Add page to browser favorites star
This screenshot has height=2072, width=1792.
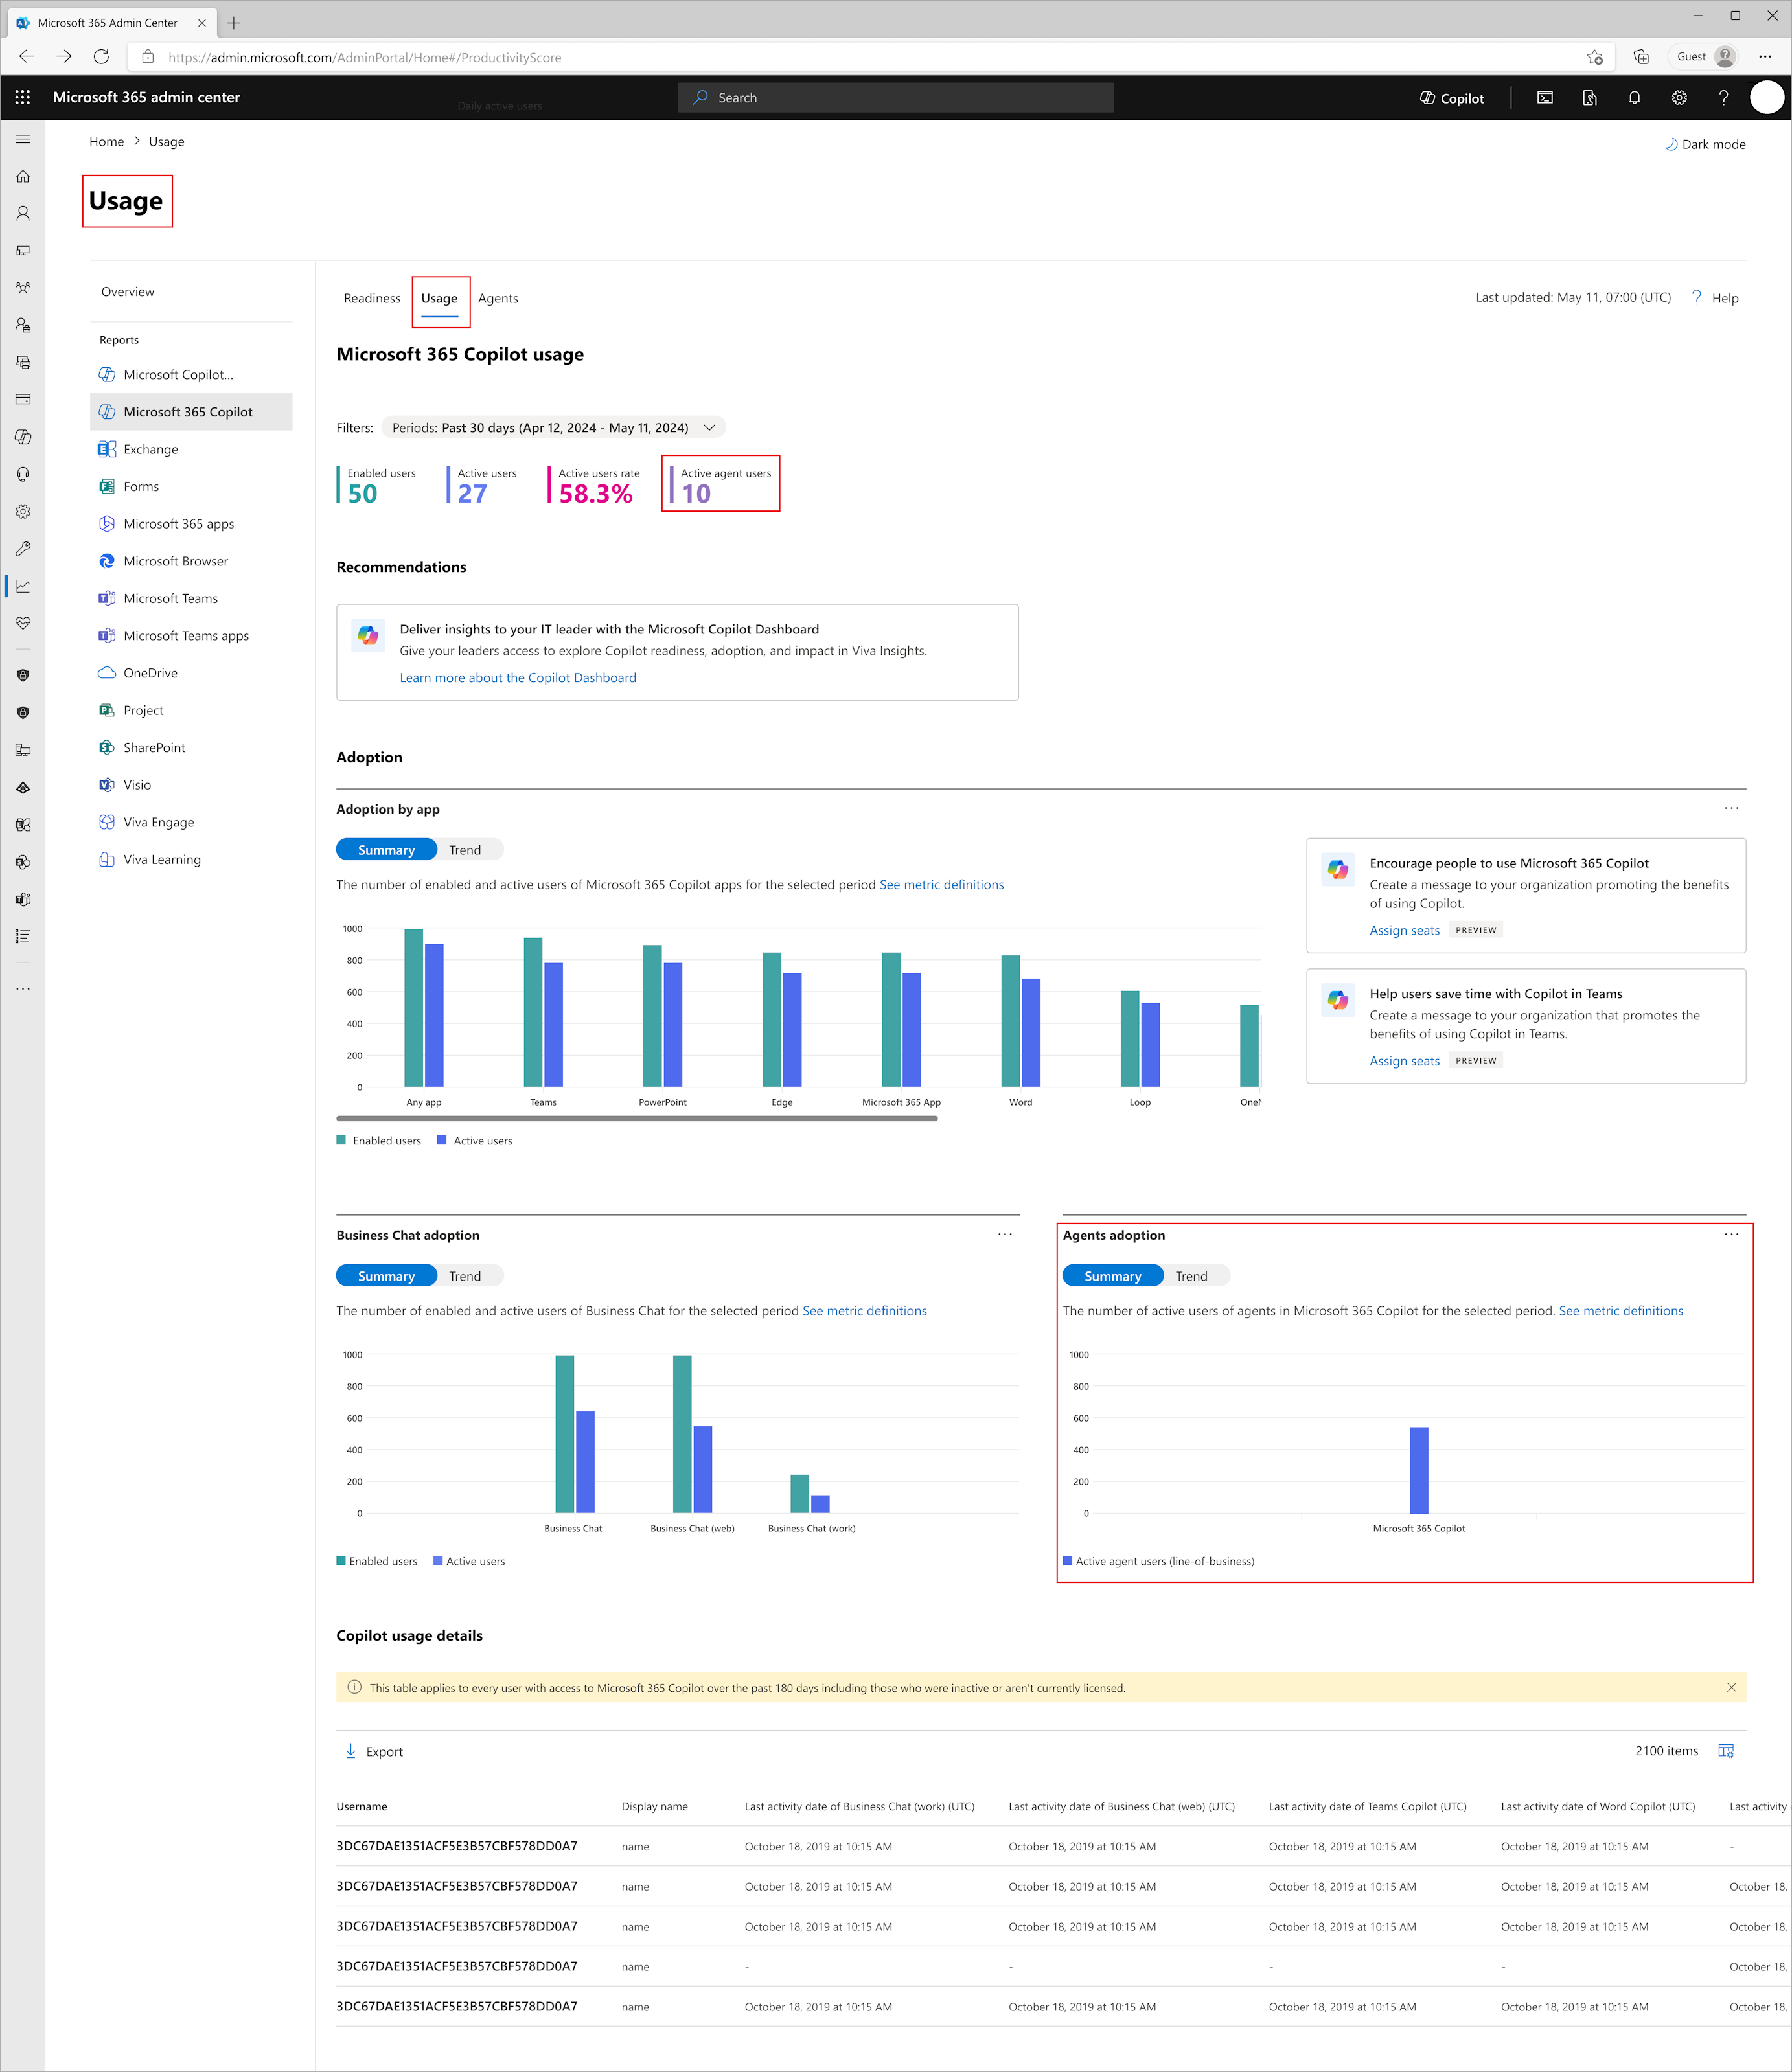[1594, 57]
